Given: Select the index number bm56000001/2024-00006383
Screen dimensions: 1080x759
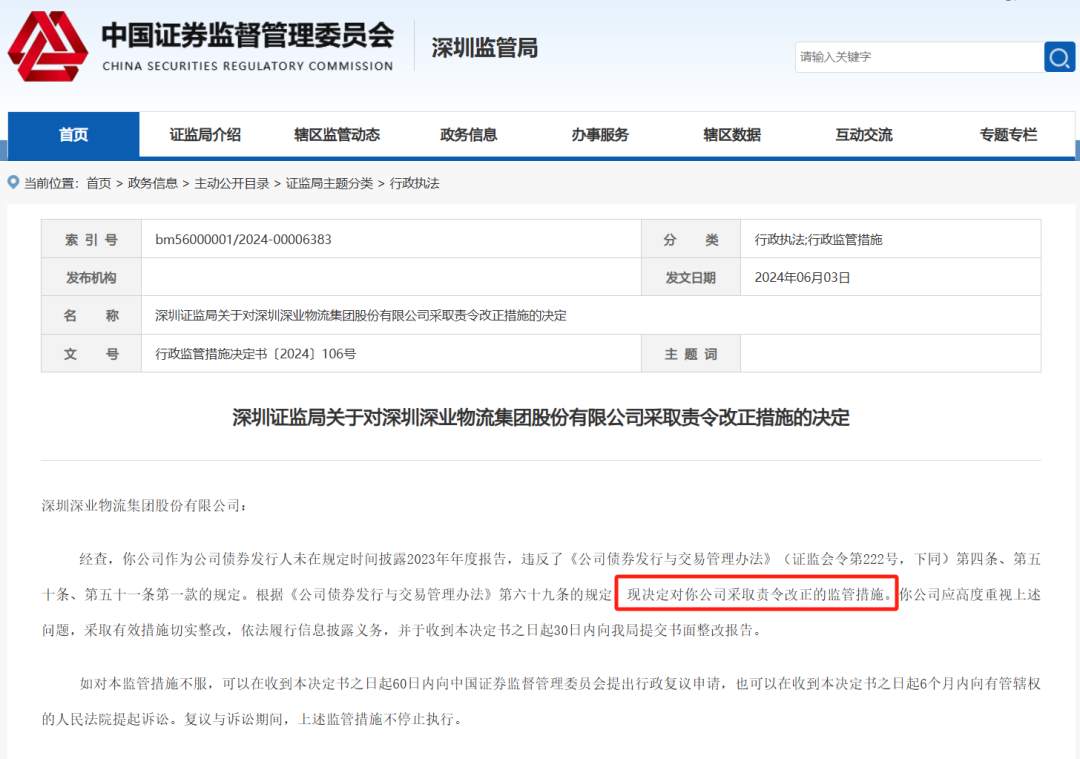Looking at the screenshot, I should coord(243,239).
